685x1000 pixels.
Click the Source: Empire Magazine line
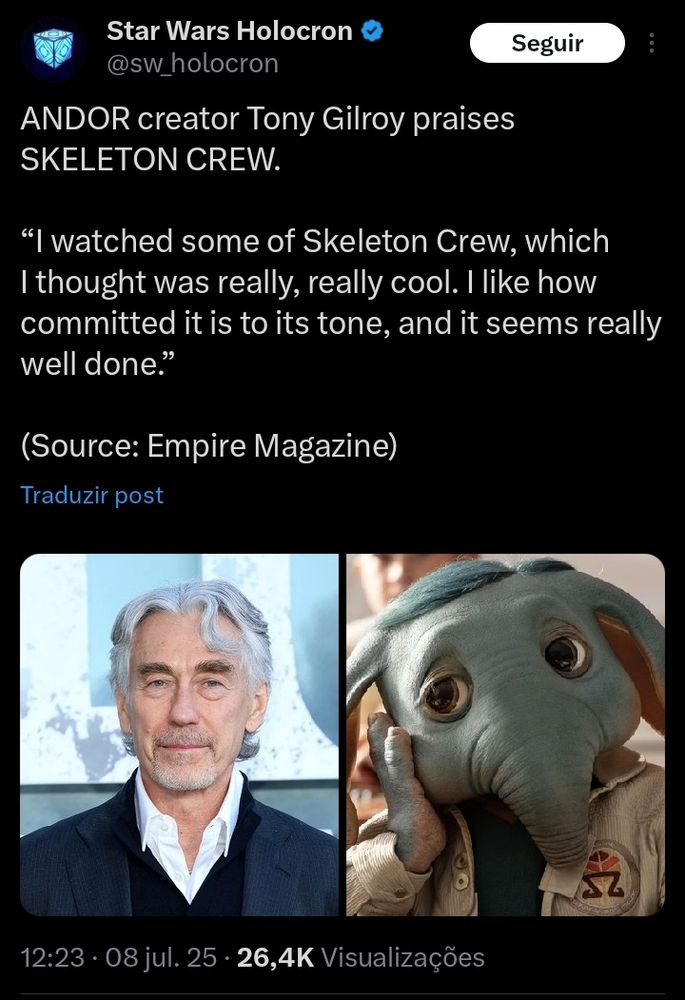209,445
